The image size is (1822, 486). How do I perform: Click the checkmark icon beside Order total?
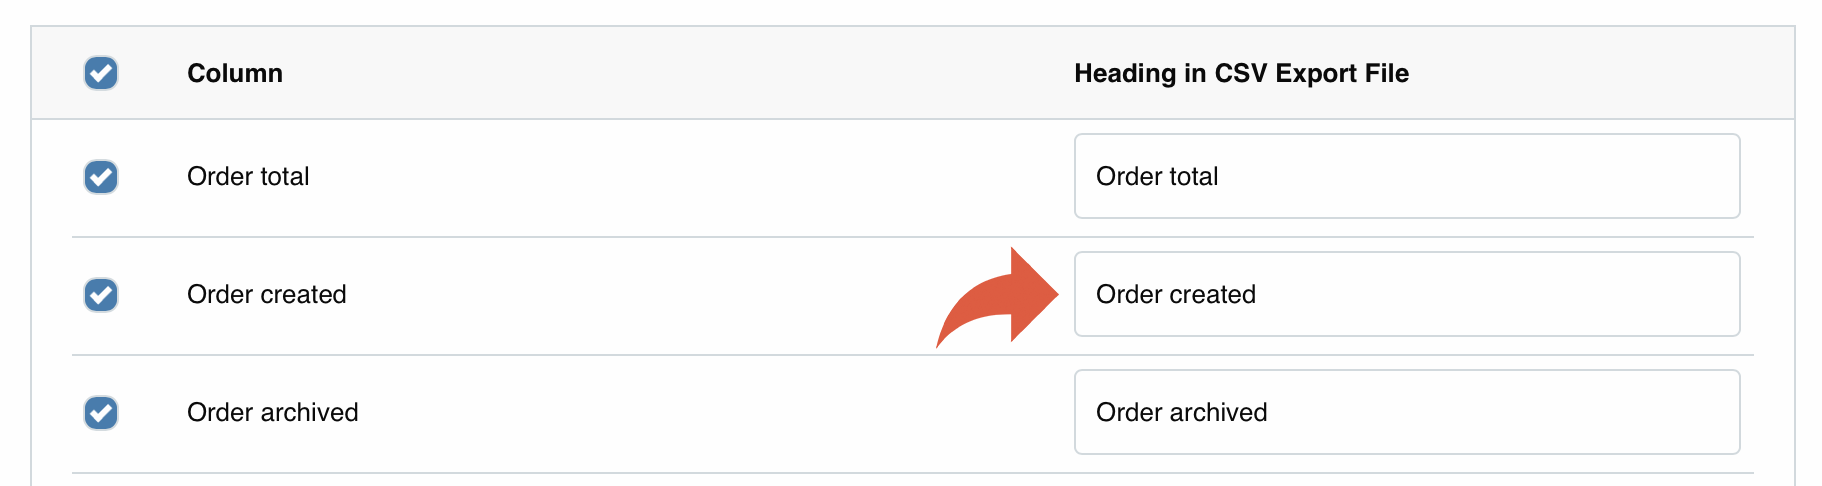[101, 177]
